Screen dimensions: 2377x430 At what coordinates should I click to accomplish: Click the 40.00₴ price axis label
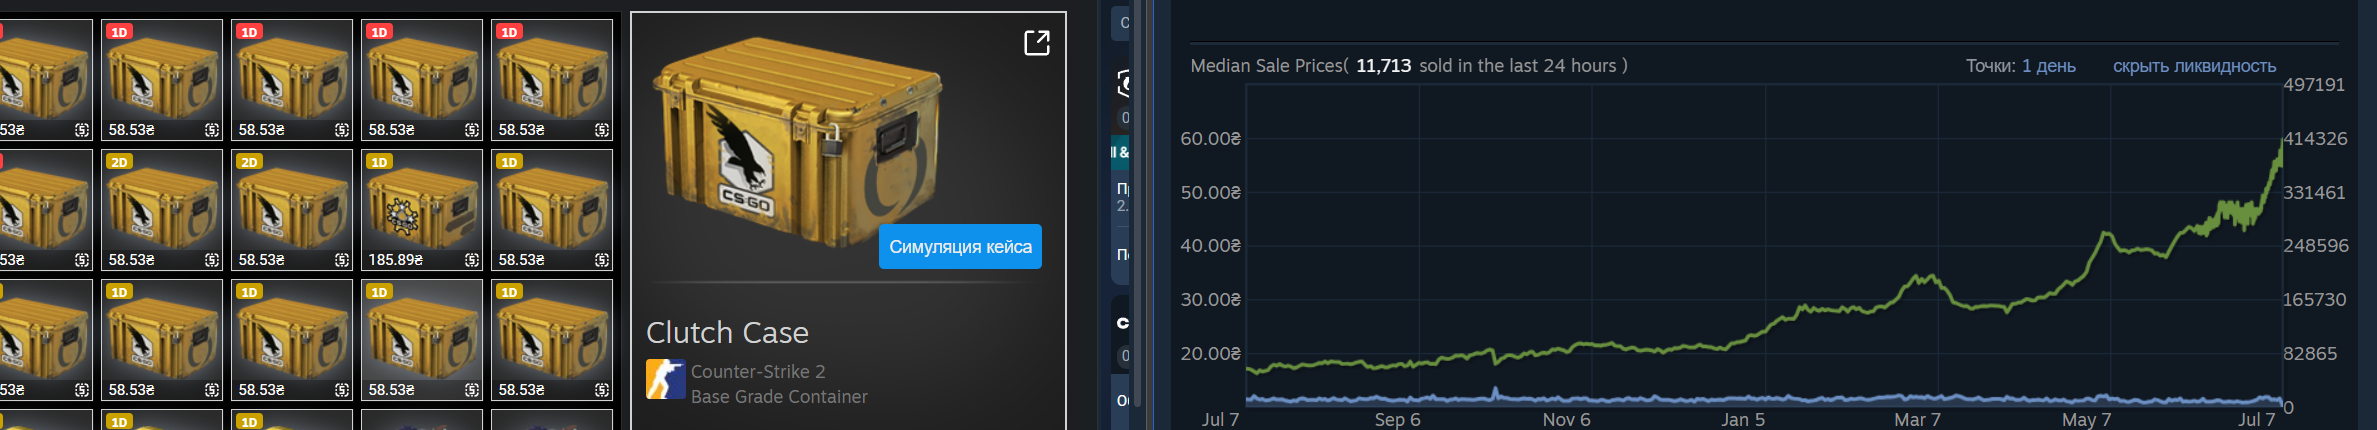[x=1210, y=246]
